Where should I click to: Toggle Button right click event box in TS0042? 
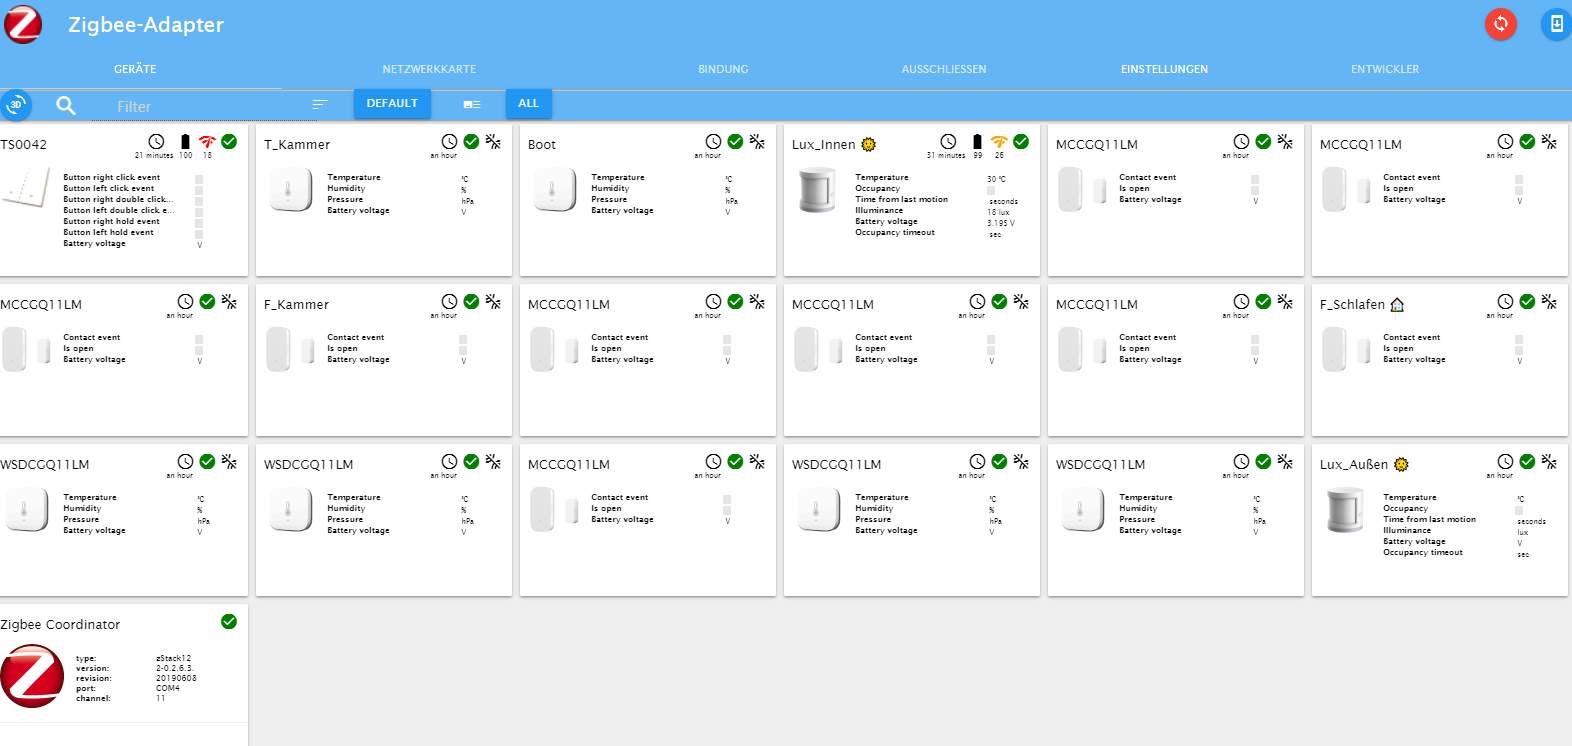199,179
